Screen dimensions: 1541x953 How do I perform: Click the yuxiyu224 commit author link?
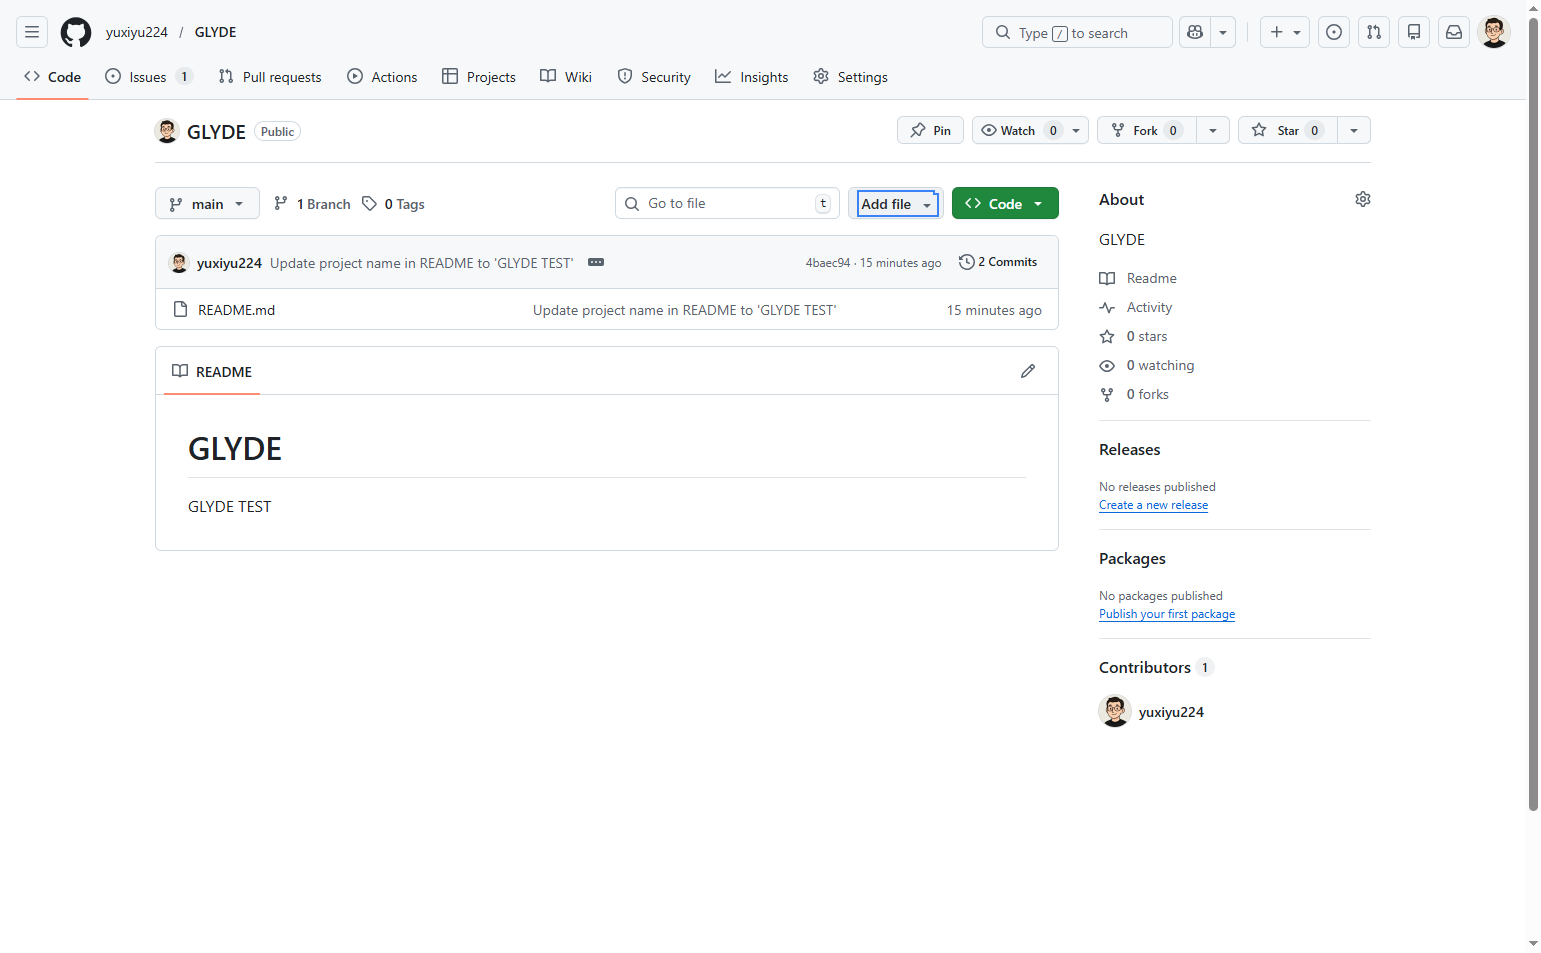click(x=229, y=263)
